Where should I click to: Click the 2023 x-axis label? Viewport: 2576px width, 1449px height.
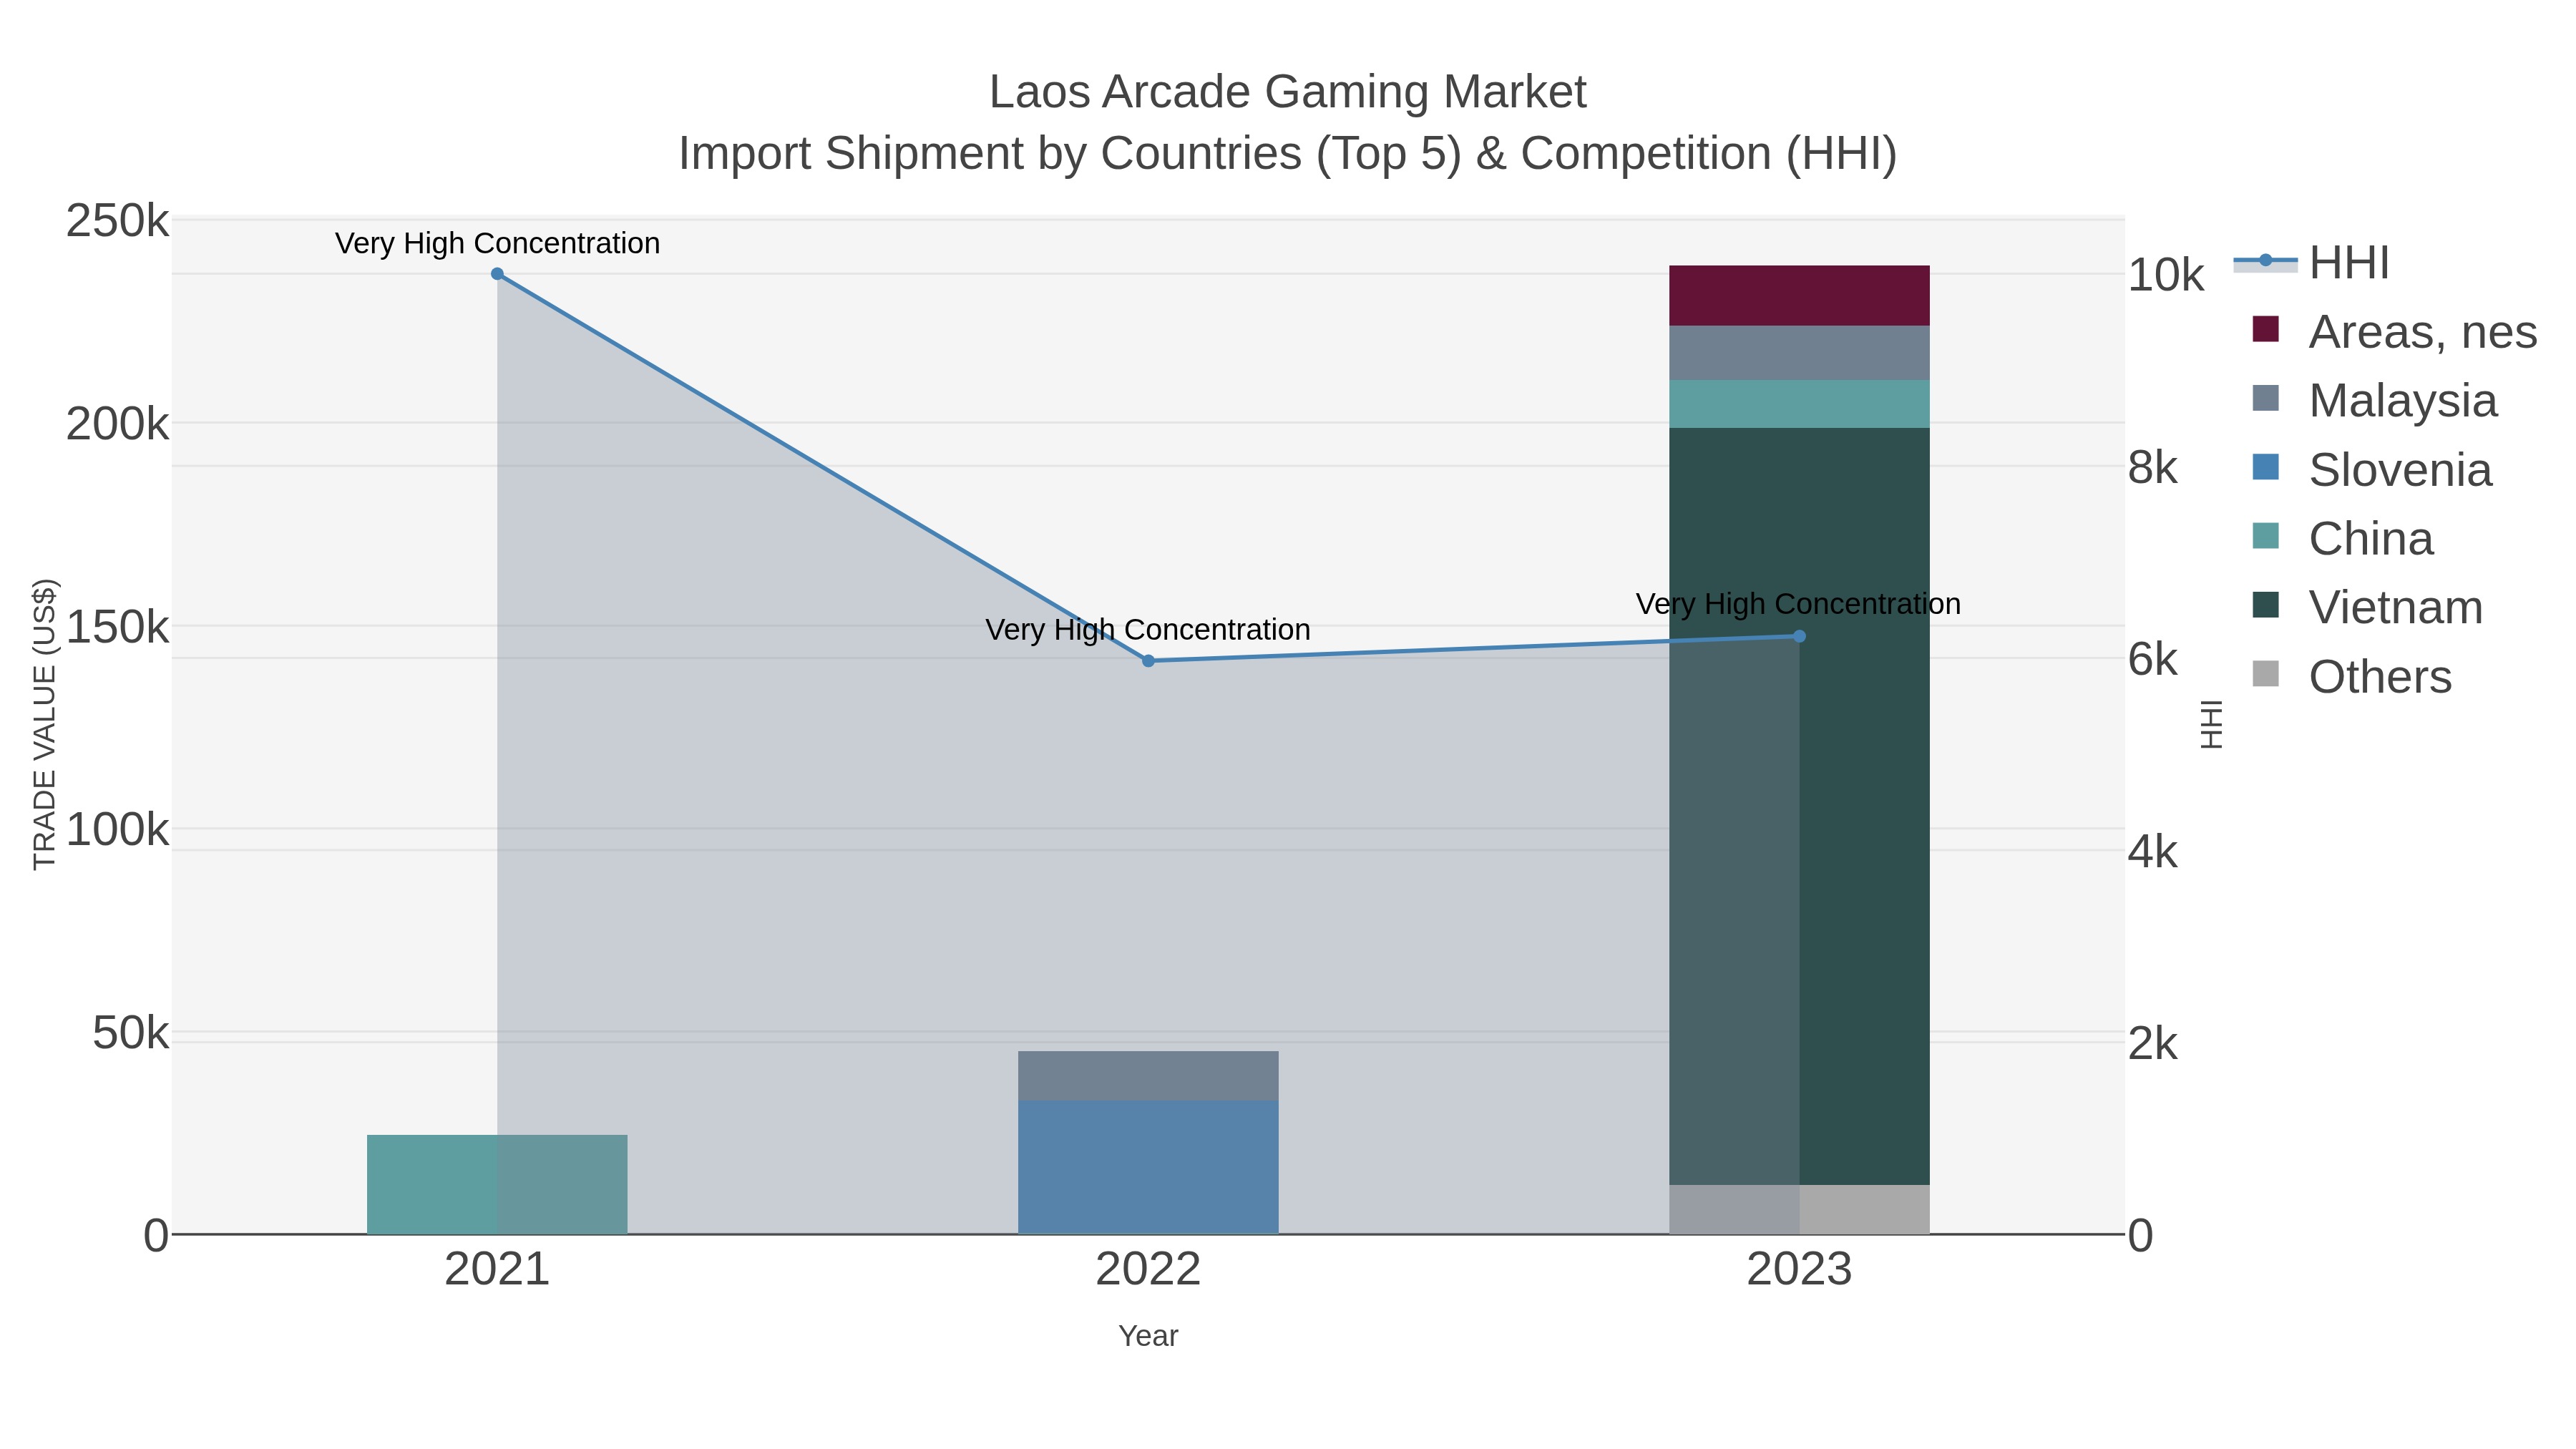pos(1799,1270)
